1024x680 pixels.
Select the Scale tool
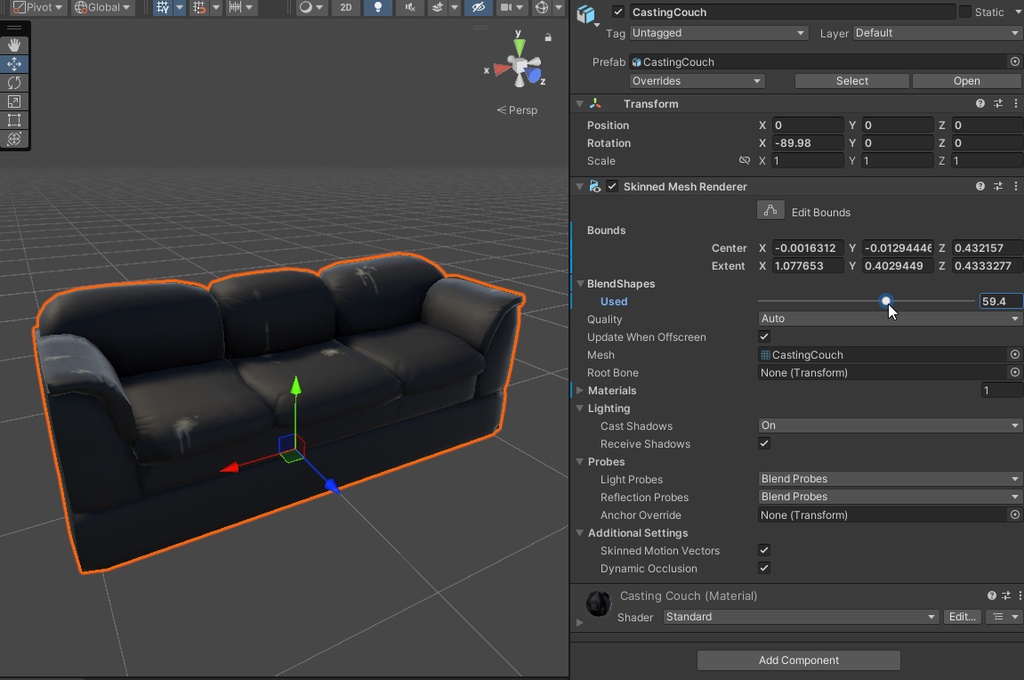(x=14, y=102)
